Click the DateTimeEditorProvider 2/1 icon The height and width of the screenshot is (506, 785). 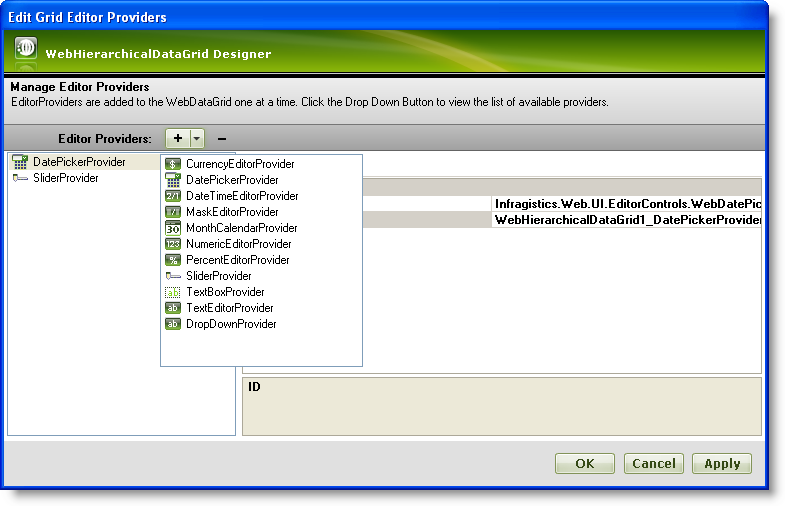coord(173,196)
